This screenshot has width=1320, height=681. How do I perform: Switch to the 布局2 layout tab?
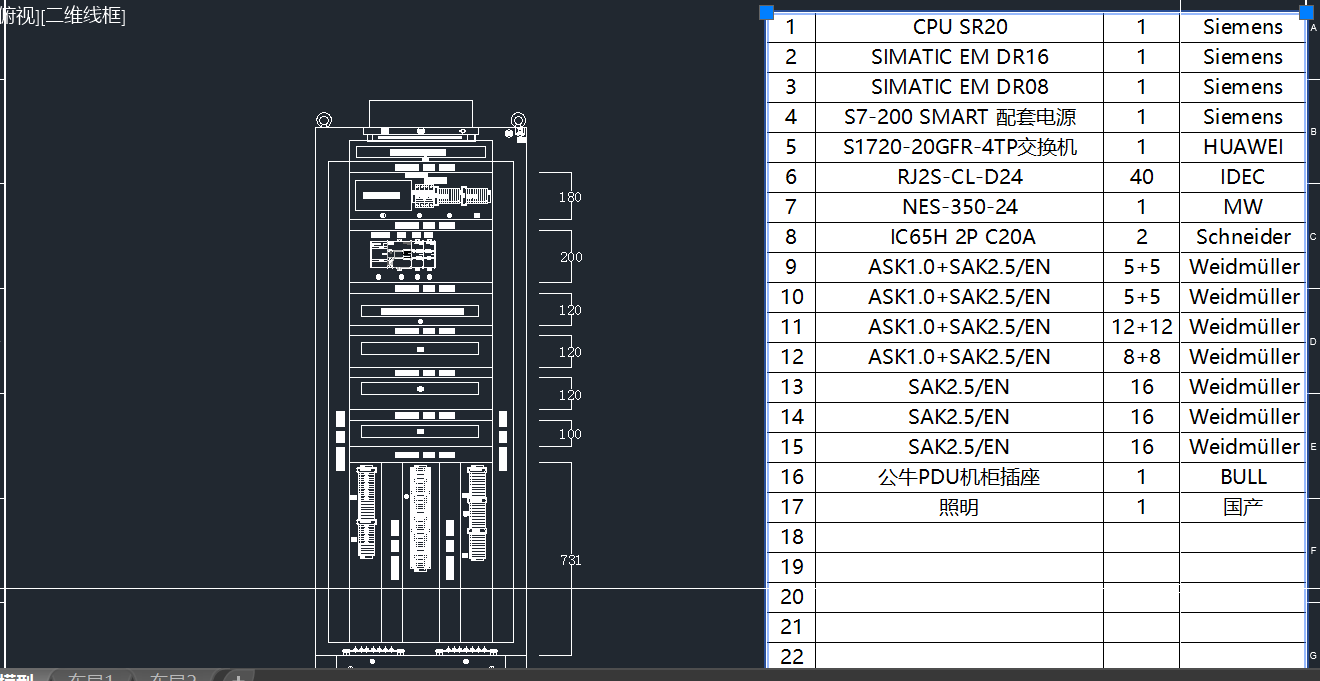[x=173, y=678]
